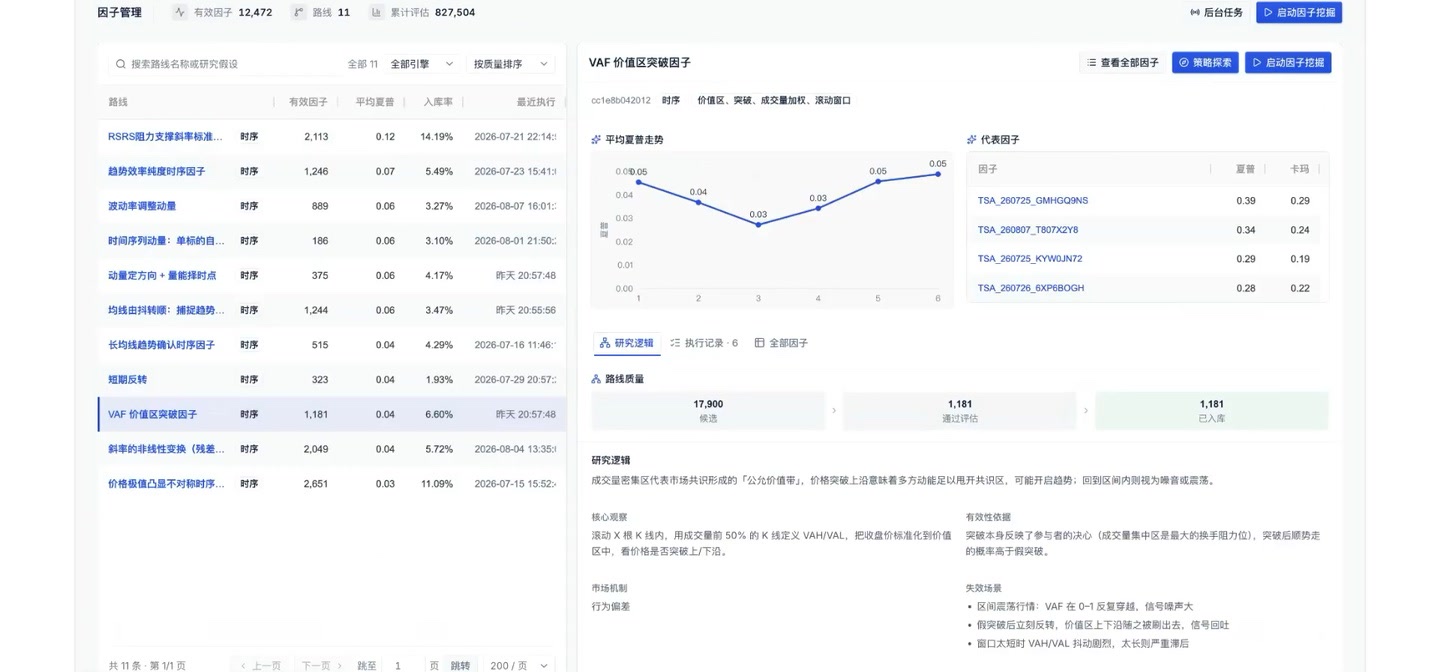Open route 趋势效率纯度时序因子

pyautogui.click(x=157, y=172)
